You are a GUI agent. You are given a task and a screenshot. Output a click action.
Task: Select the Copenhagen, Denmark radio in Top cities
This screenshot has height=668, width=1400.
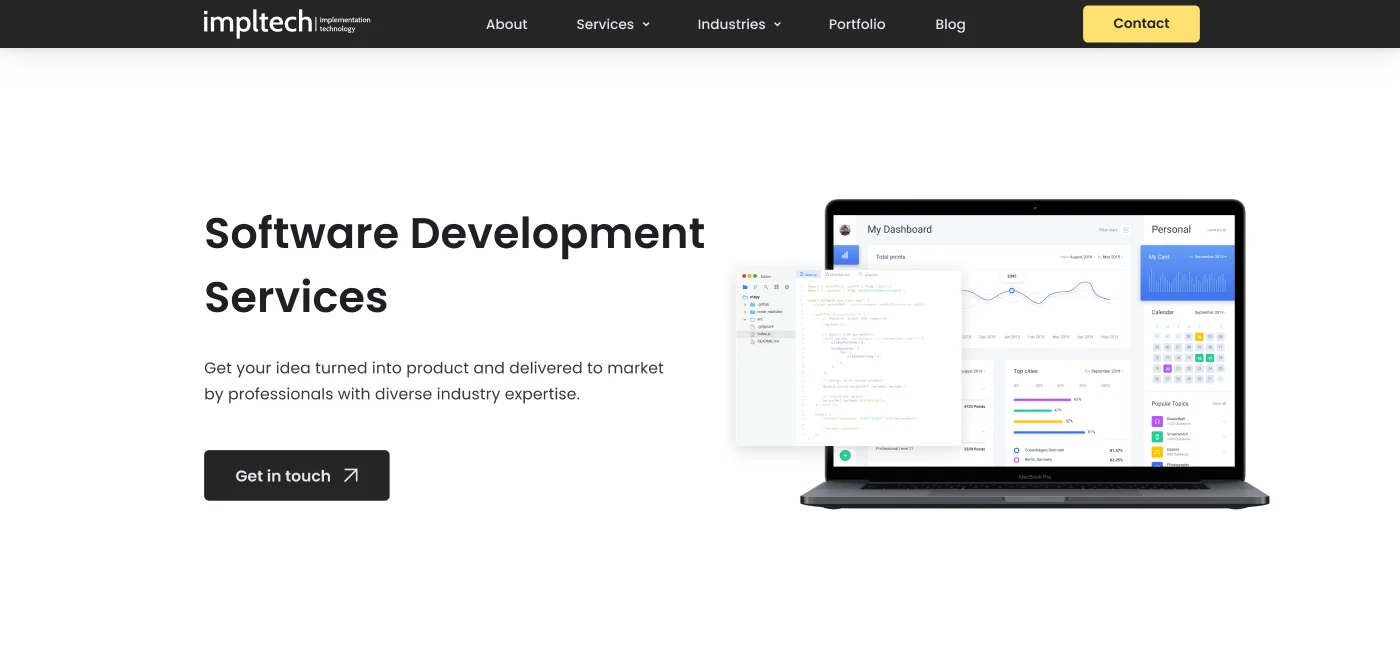click(x=1016, y=449)
